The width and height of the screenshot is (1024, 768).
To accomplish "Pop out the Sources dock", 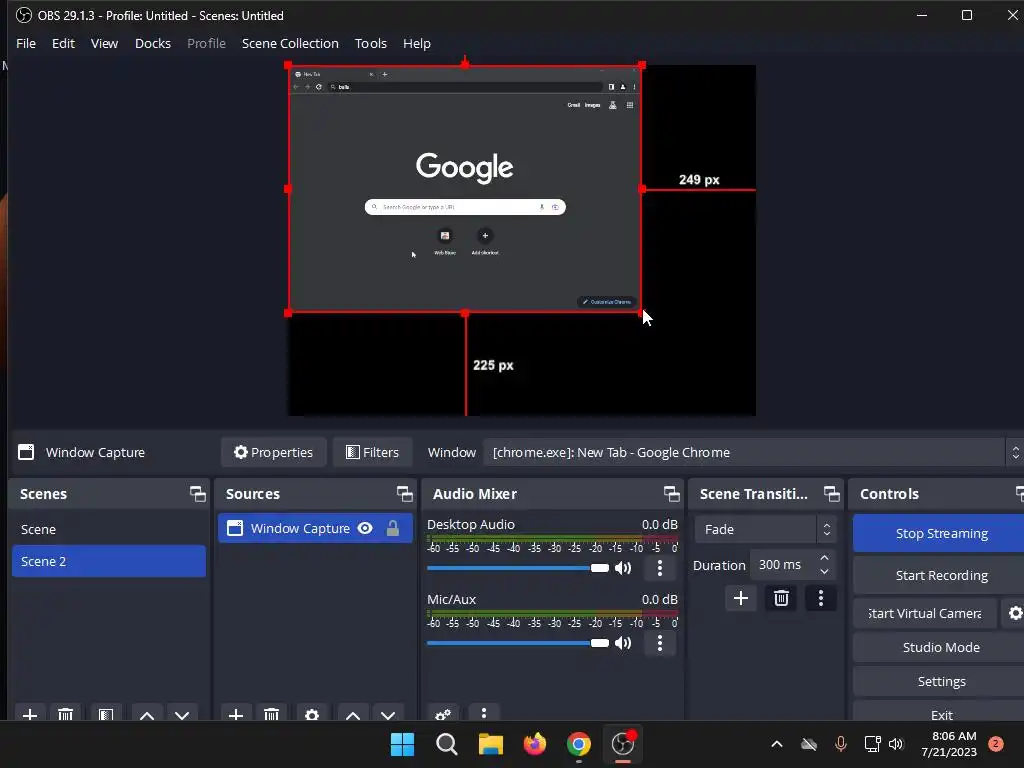I will coord(404,494).
